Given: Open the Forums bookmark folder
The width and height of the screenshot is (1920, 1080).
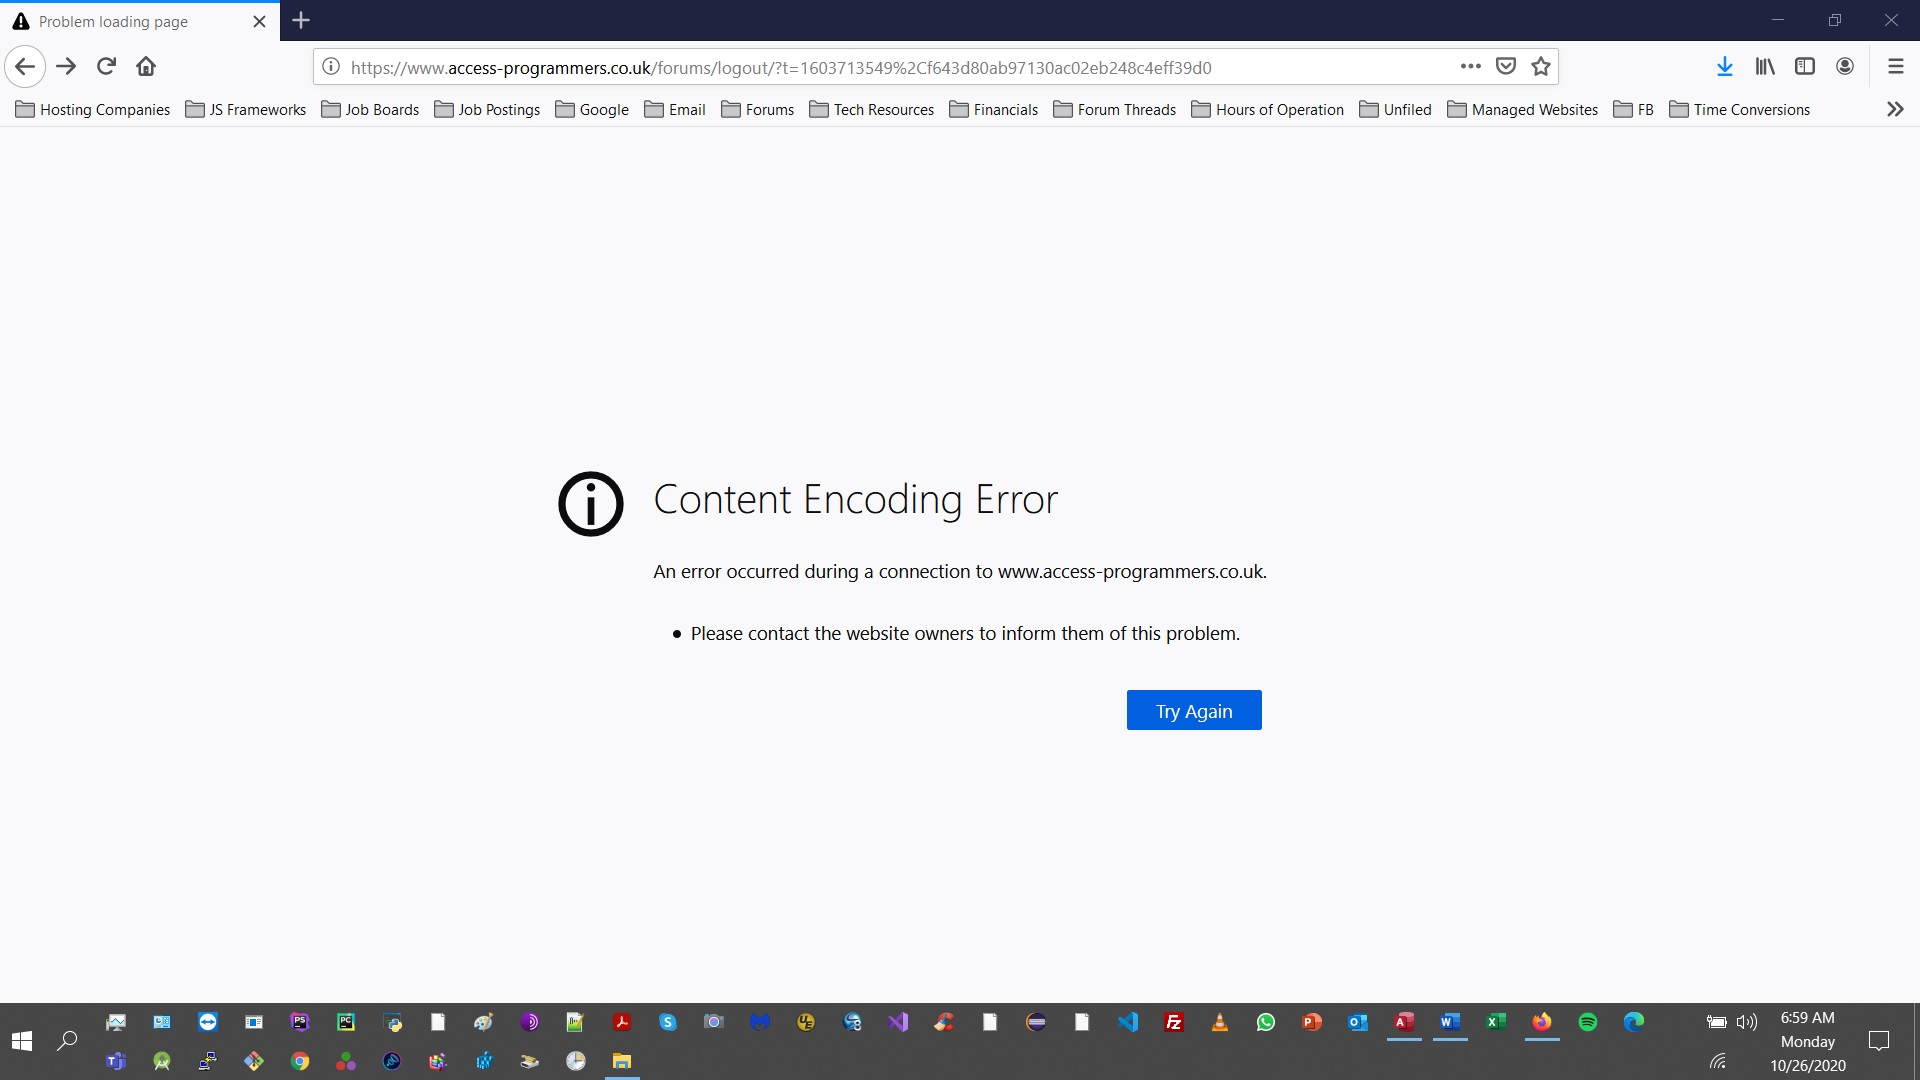Looking at the screenshot, I should (x=758, y=110).
